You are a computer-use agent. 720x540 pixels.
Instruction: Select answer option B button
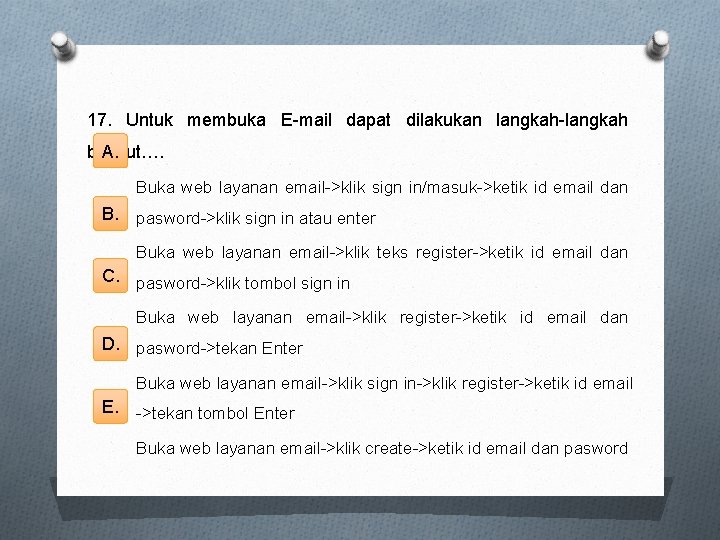(110, 214)
